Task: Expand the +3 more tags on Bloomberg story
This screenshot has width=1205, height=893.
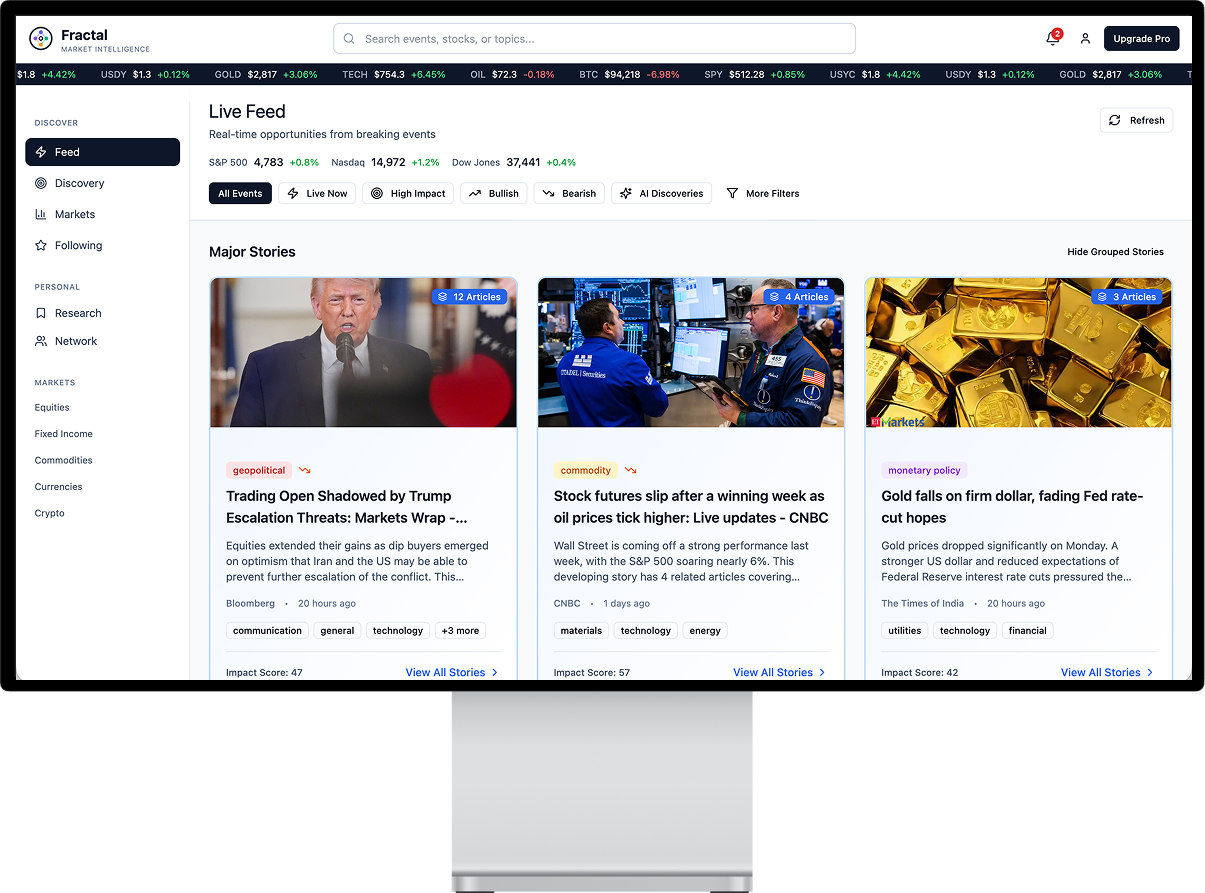Action: pos(460,630)
